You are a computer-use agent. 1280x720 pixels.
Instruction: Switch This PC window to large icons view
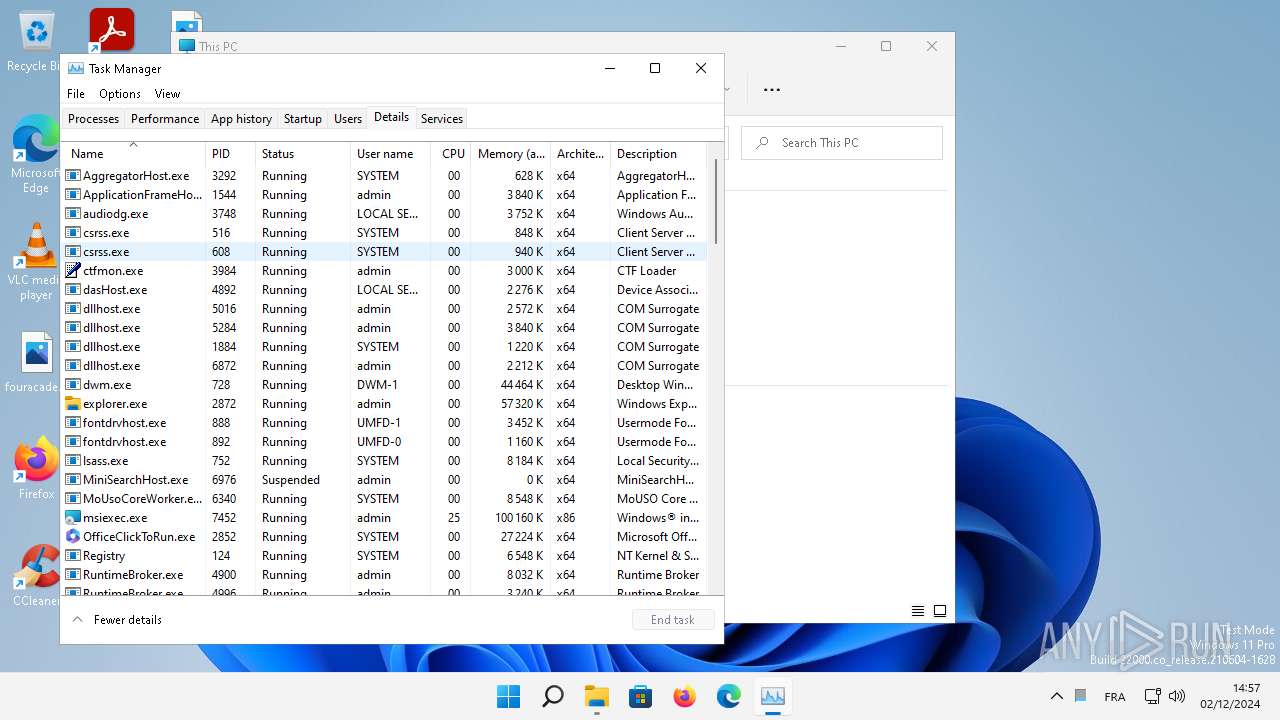[x=940, y=611]
